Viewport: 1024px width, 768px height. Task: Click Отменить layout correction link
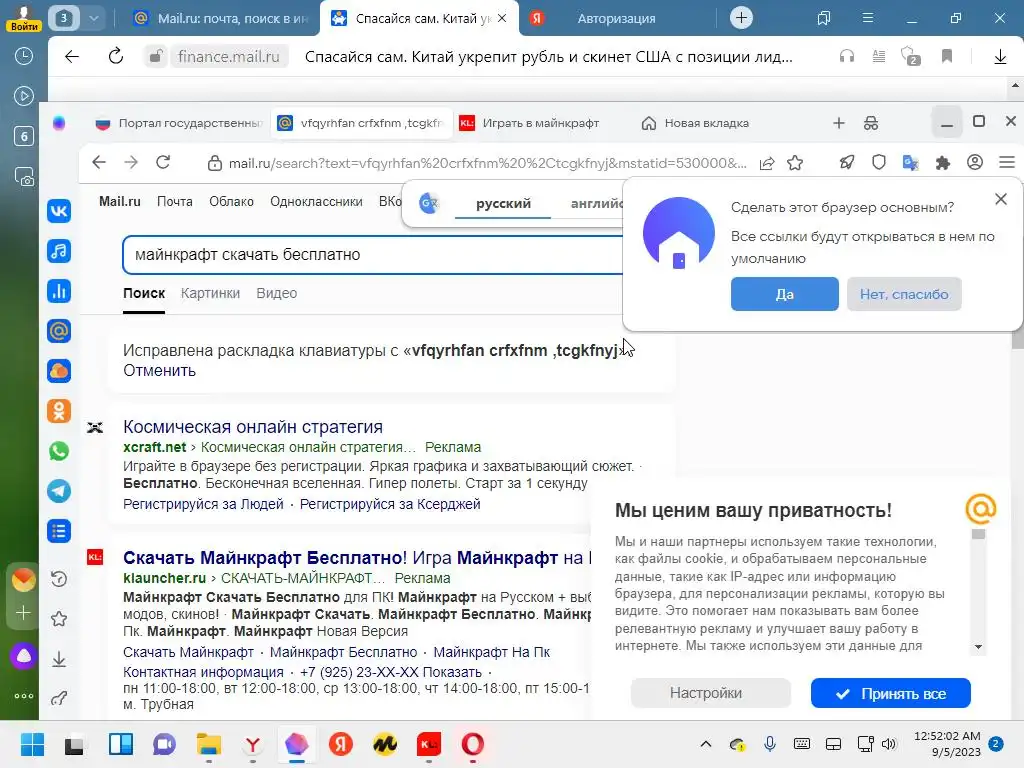159,370
